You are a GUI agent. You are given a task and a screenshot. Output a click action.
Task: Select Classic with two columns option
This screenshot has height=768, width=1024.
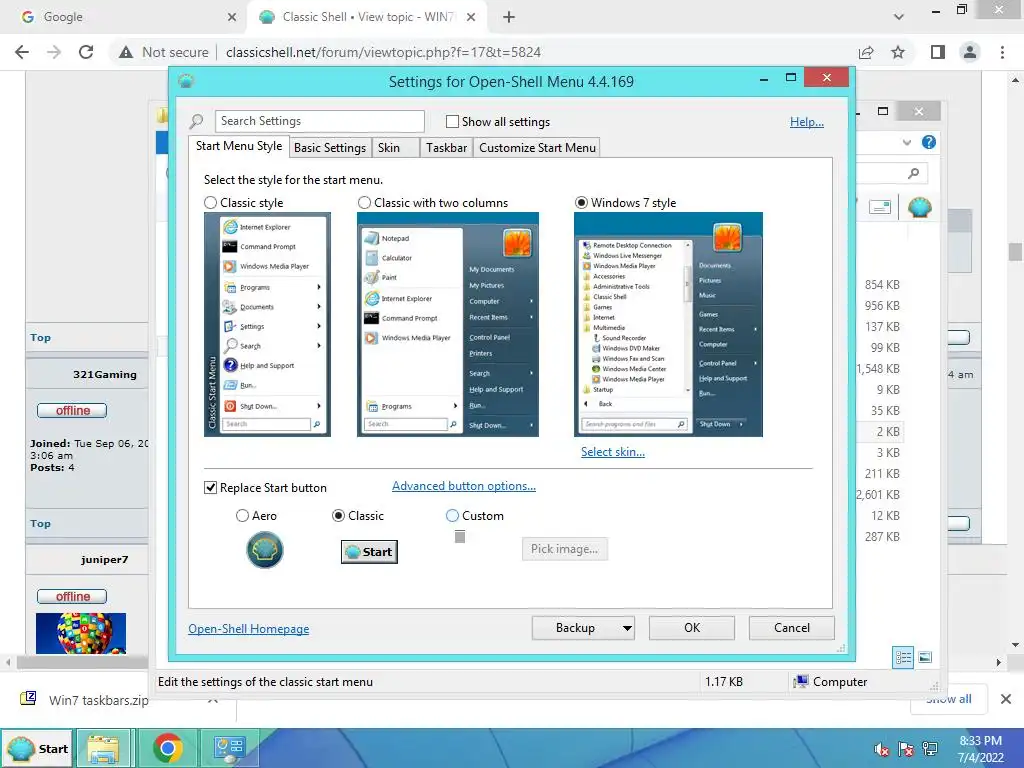pos(364,203)
